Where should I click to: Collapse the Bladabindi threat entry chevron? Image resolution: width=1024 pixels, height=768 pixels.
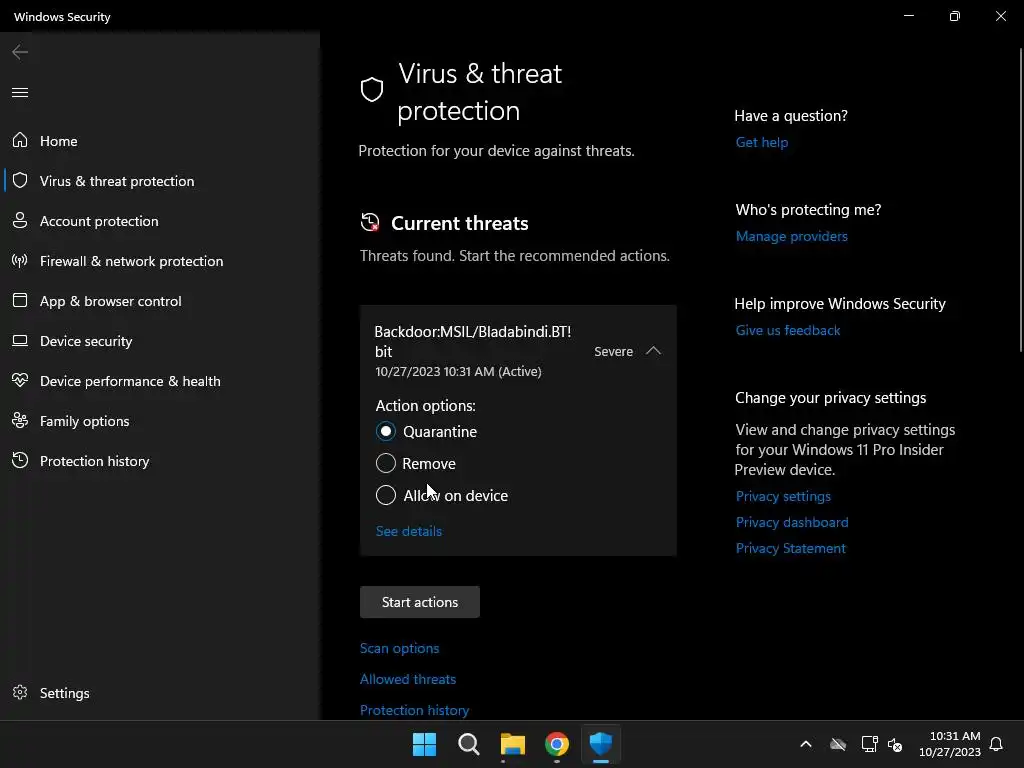click(x=653, y=351)
